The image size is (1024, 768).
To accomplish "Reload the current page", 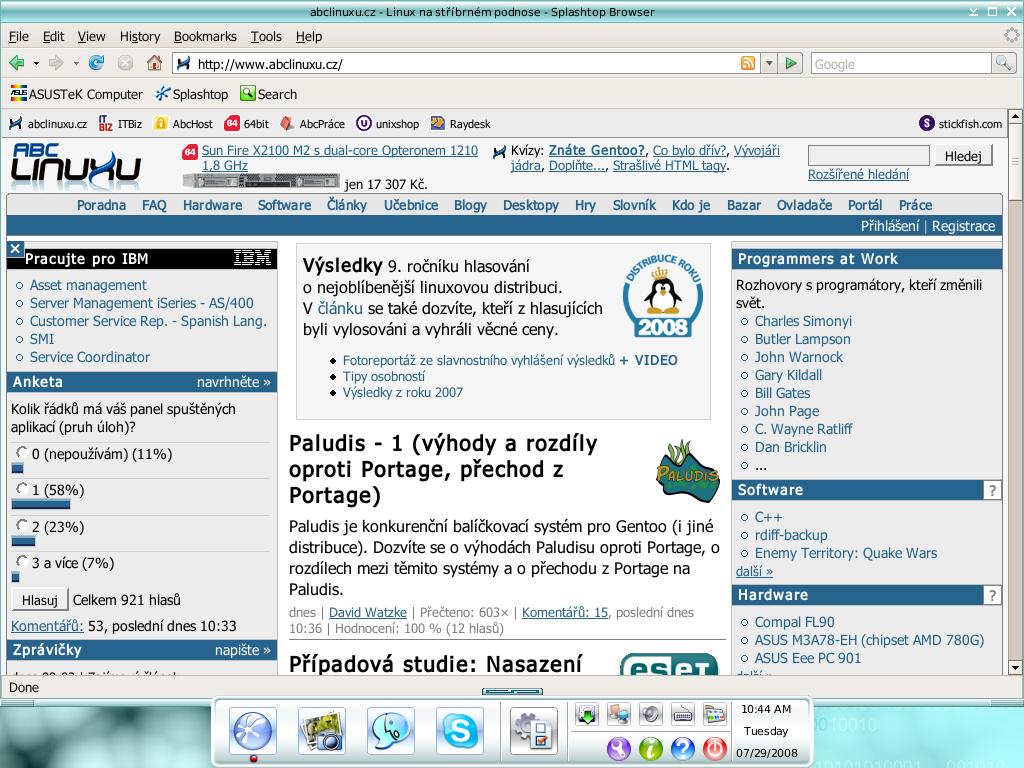I will 97,63.
